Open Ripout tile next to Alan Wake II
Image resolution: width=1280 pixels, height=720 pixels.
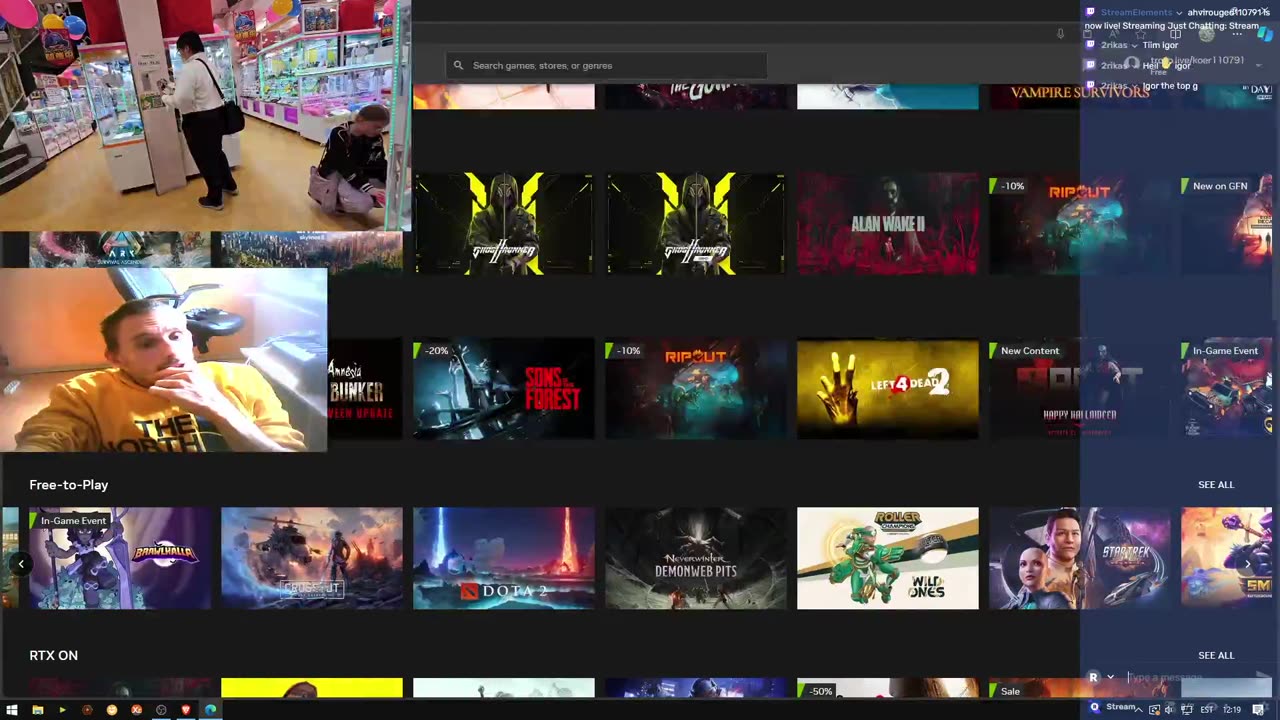click(x=1080, y=224)
